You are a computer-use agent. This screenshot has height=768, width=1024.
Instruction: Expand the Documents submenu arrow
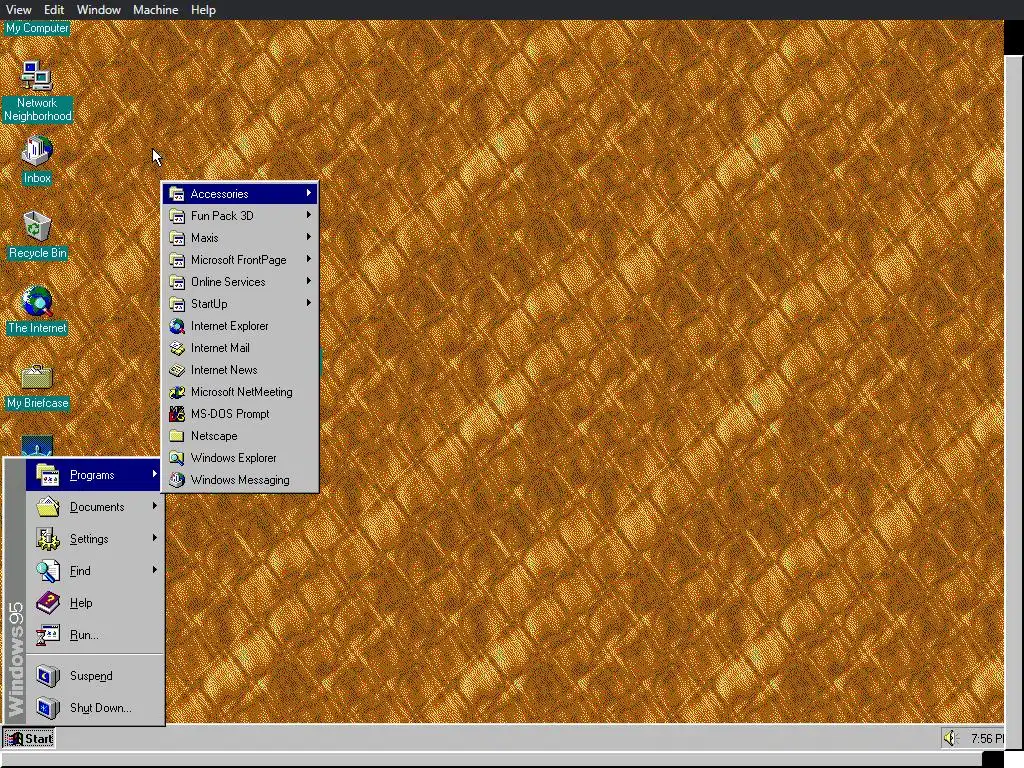[x=155, y=505]
